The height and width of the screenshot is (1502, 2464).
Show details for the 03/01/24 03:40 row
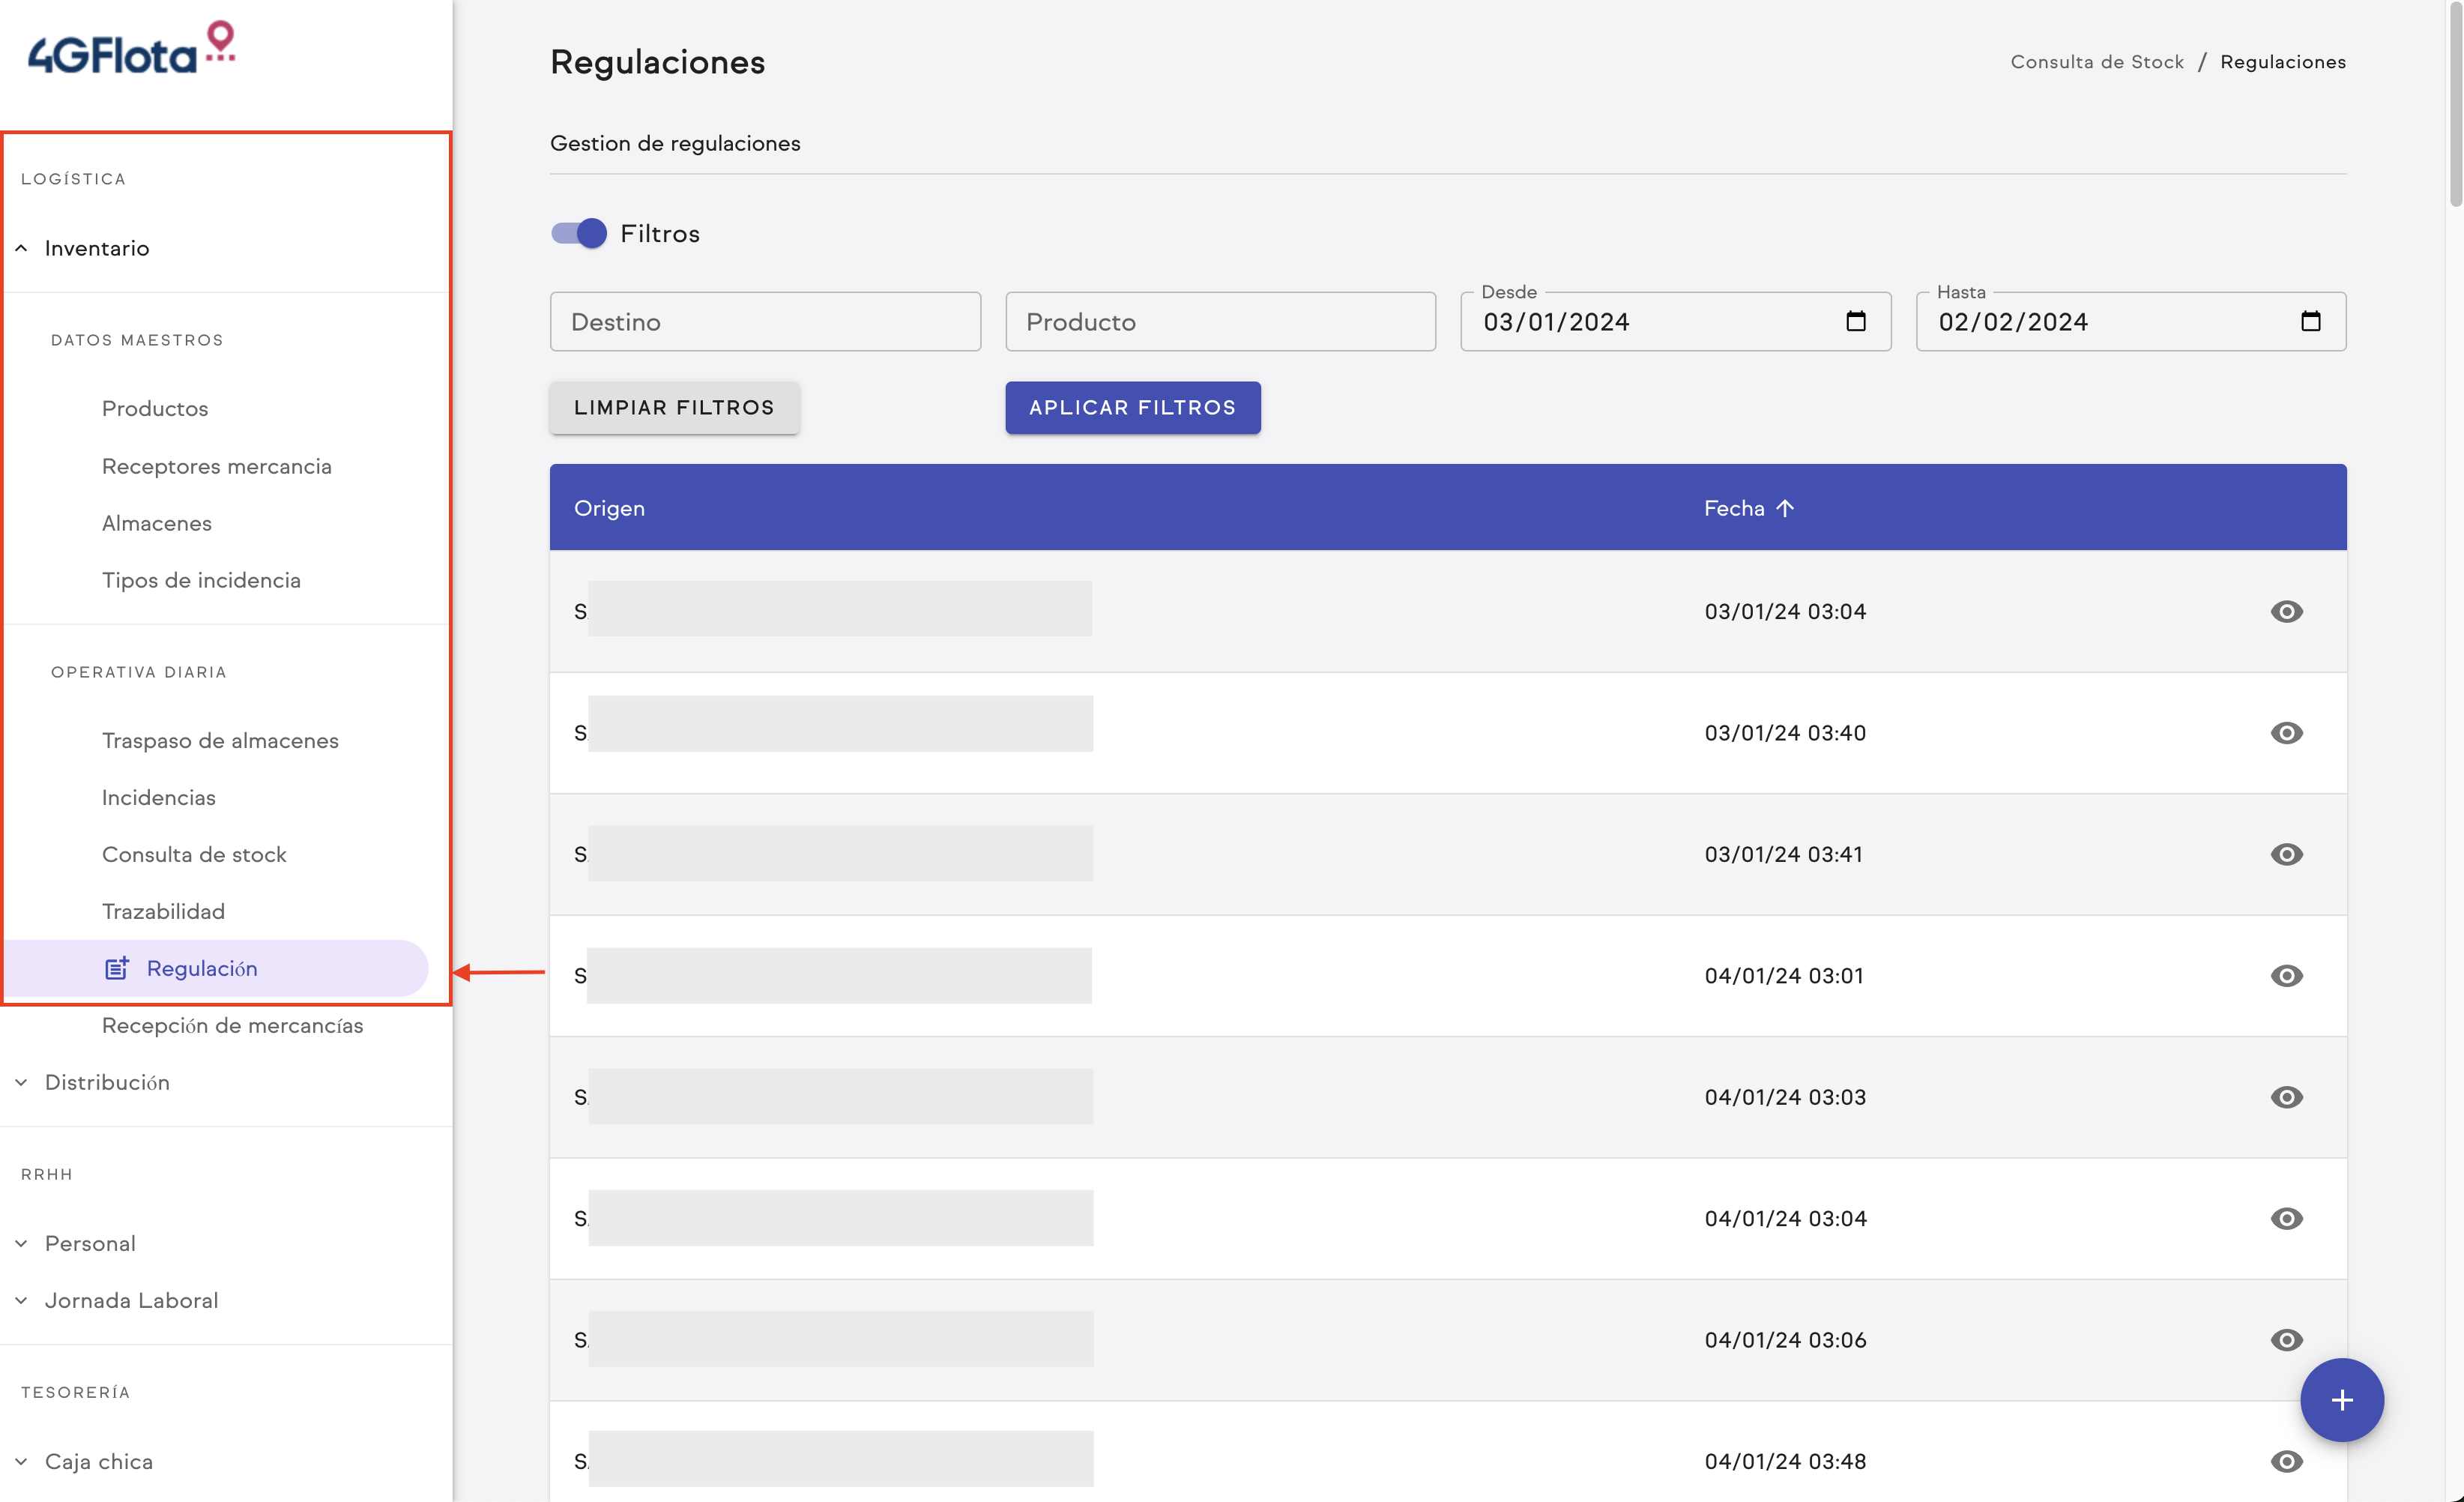tap(2288, 732)
